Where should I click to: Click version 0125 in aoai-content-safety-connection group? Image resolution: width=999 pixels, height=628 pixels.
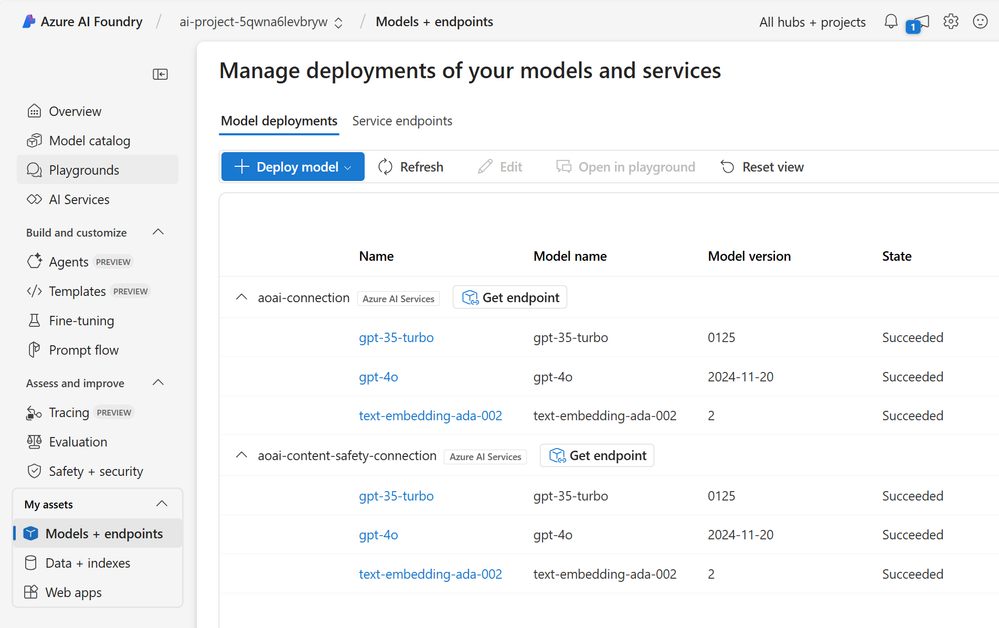(x=721, y=496)
